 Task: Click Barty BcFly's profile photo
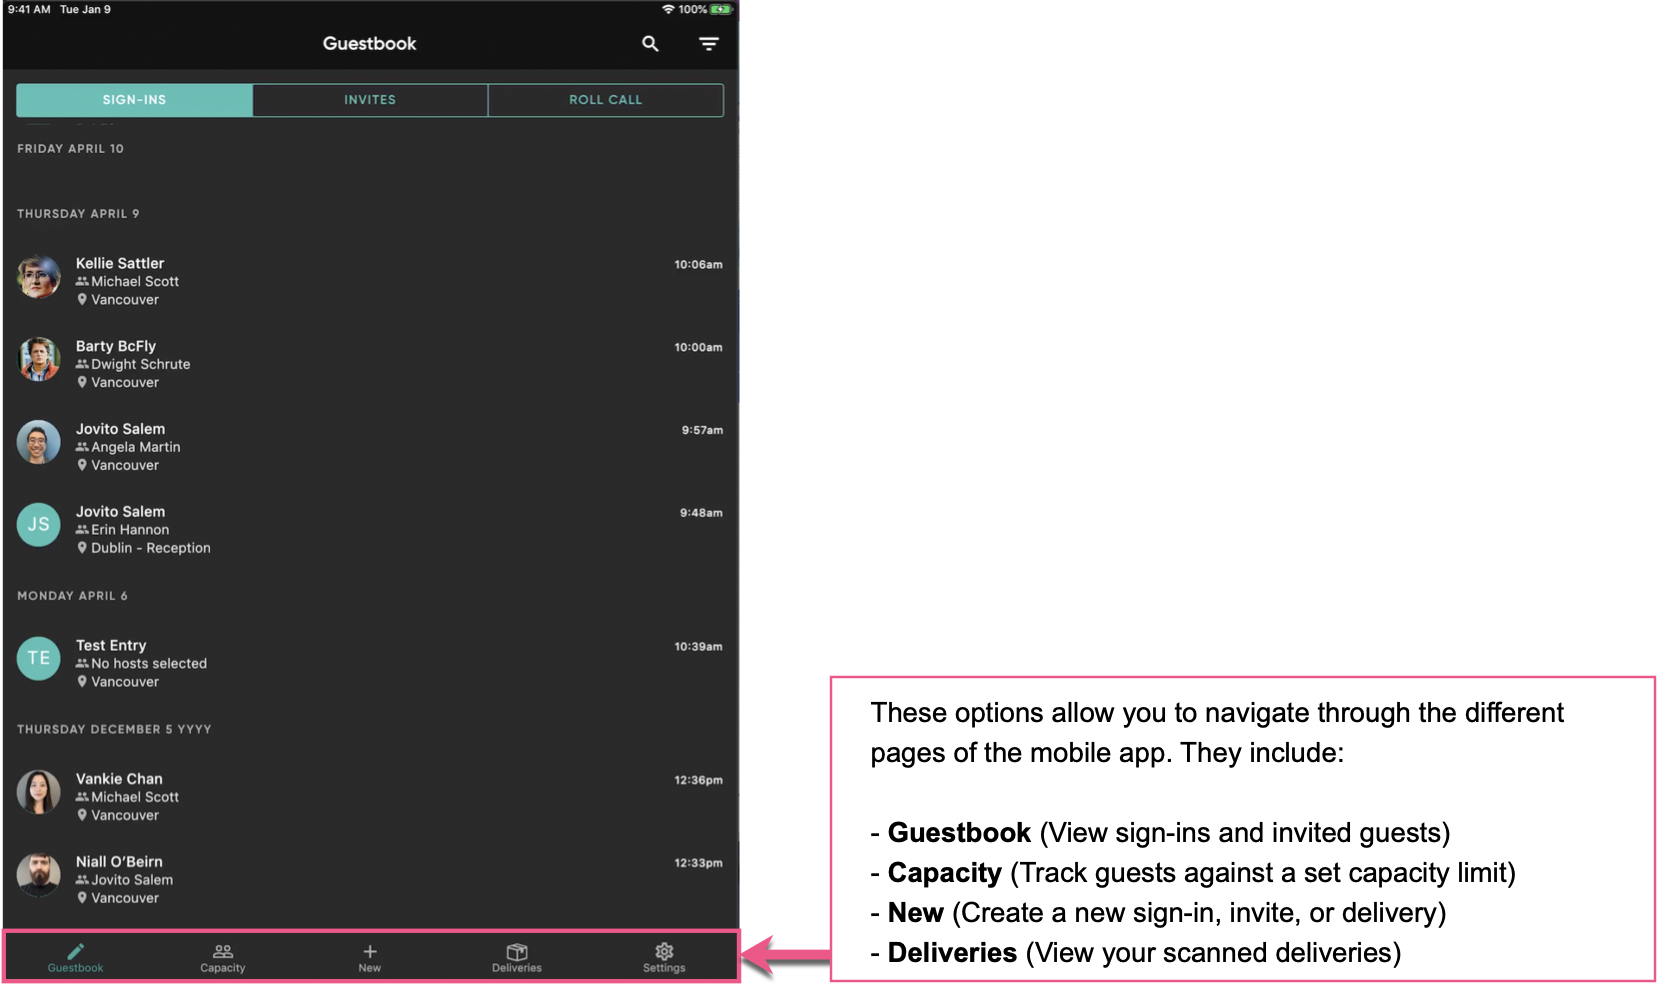pos(38,360)
